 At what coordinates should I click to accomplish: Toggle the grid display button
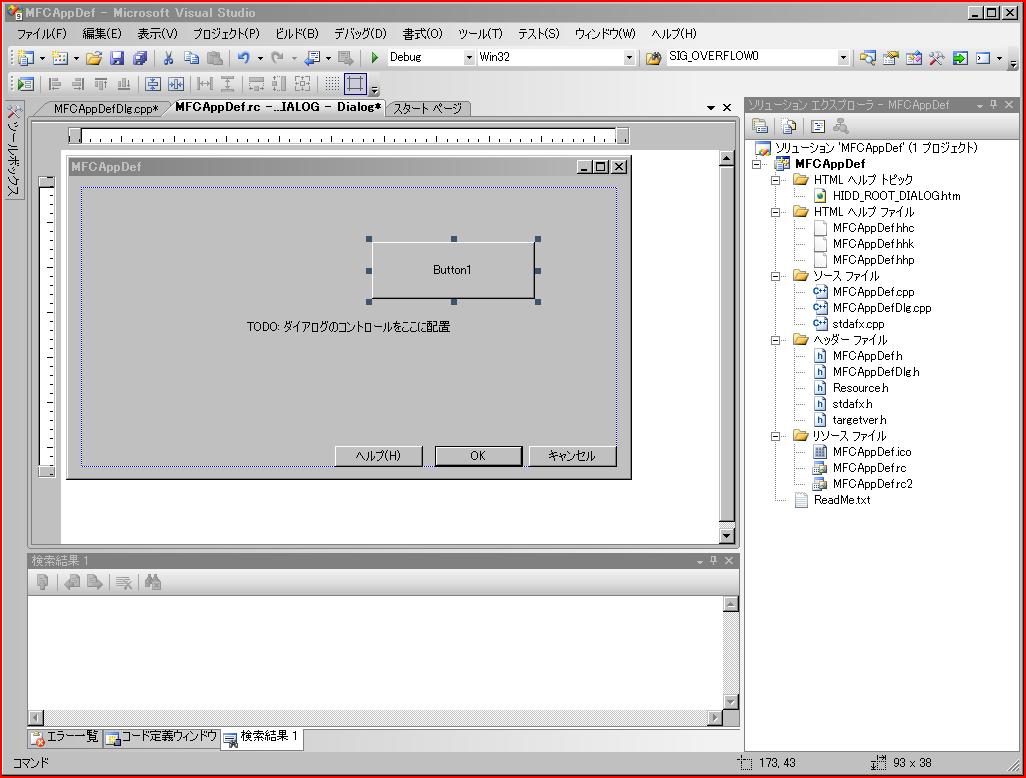(332, 85)
